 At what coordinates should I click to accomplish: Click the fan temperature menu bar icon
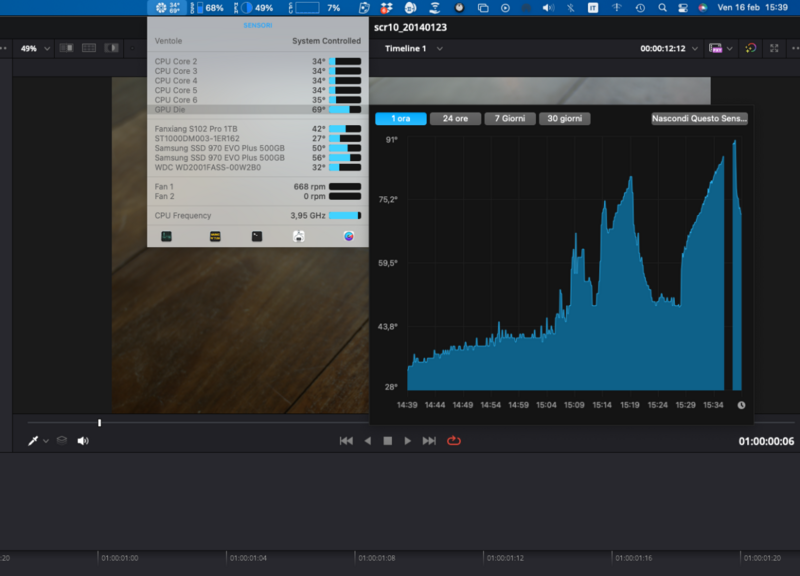[x=167, y=8]
